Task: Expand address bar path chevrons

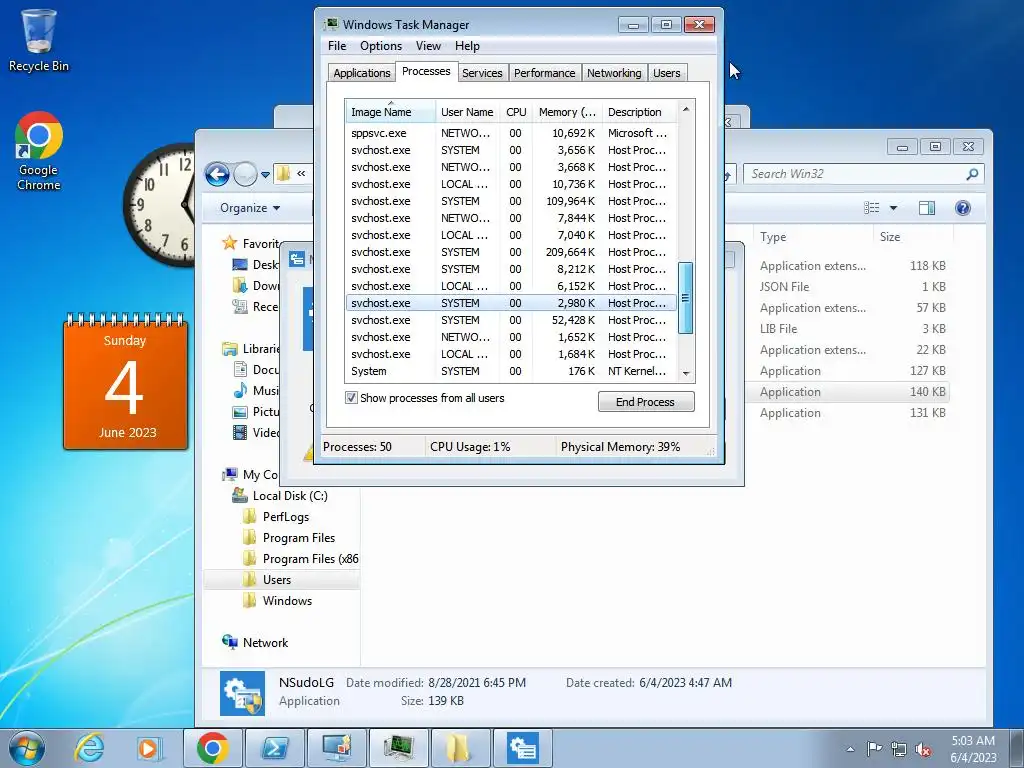Action: (301, 174)
